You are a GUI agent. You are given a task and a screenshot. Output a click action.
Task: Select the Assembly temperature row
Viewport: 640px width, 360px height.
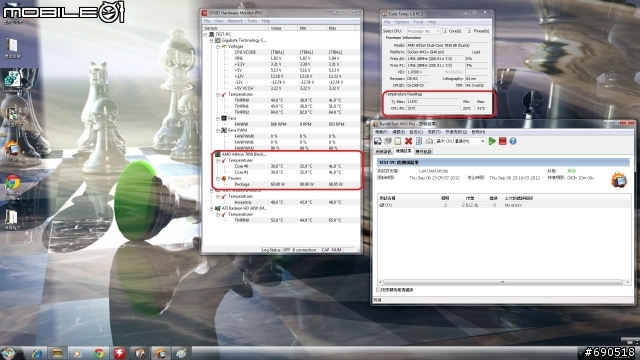[282, 202]
